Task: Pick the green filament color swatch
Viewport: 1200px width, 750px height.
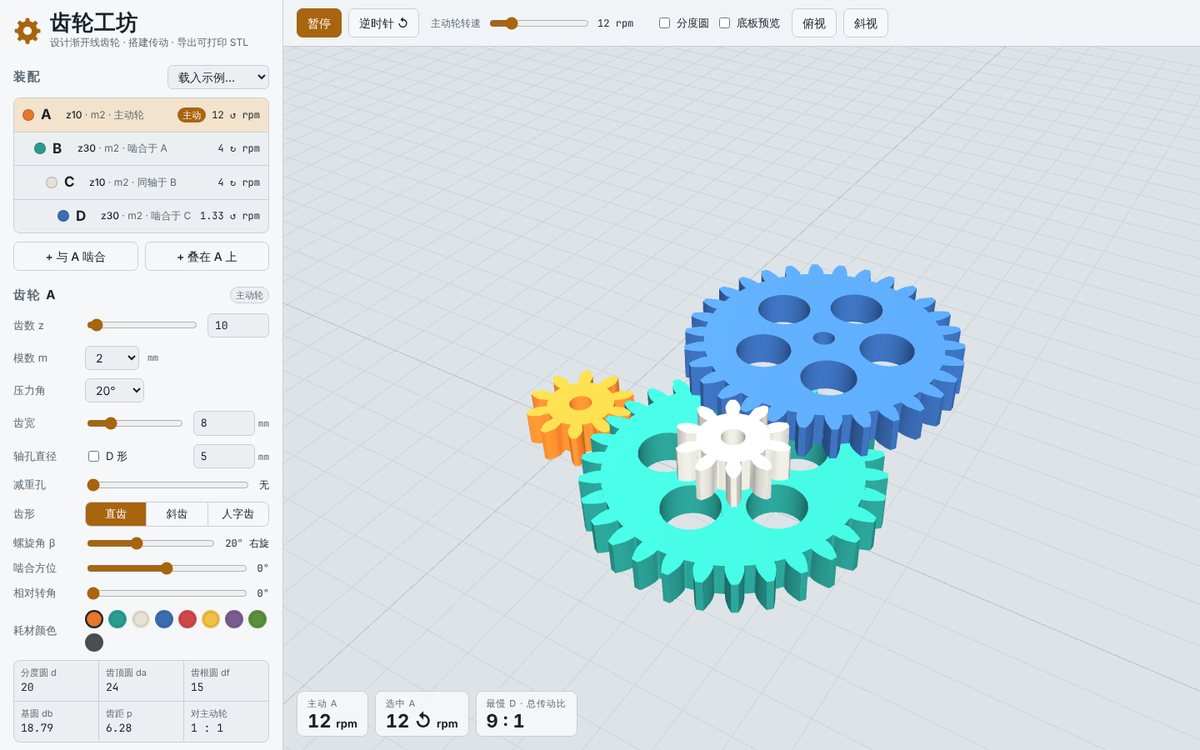Action: (x=257, y=619)
